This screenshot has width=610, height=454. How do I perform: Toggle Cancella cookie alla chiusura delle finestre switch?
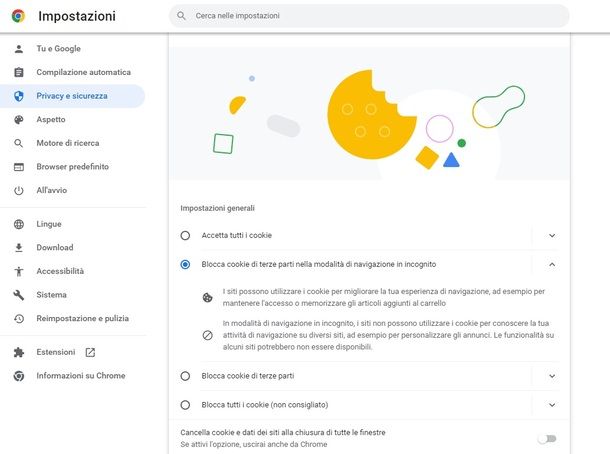[x=547, y=439]
